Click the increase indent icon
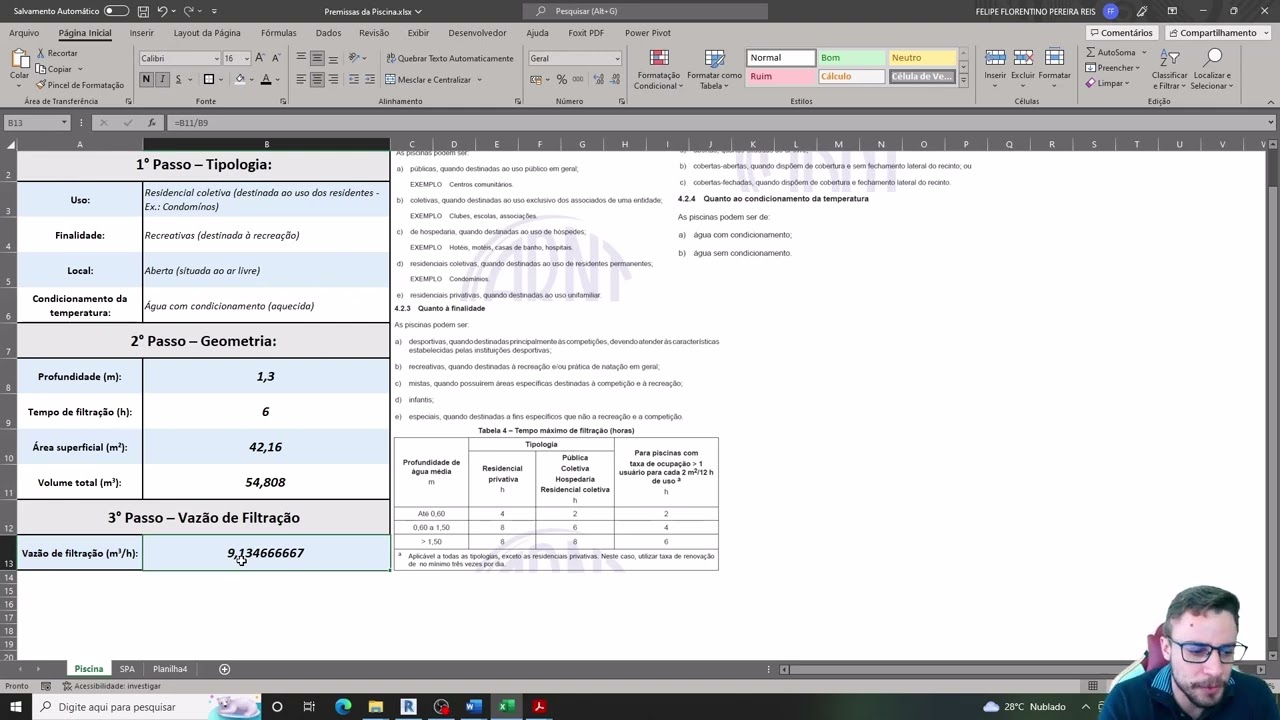 pyautogui.click(x=370, y=79)
